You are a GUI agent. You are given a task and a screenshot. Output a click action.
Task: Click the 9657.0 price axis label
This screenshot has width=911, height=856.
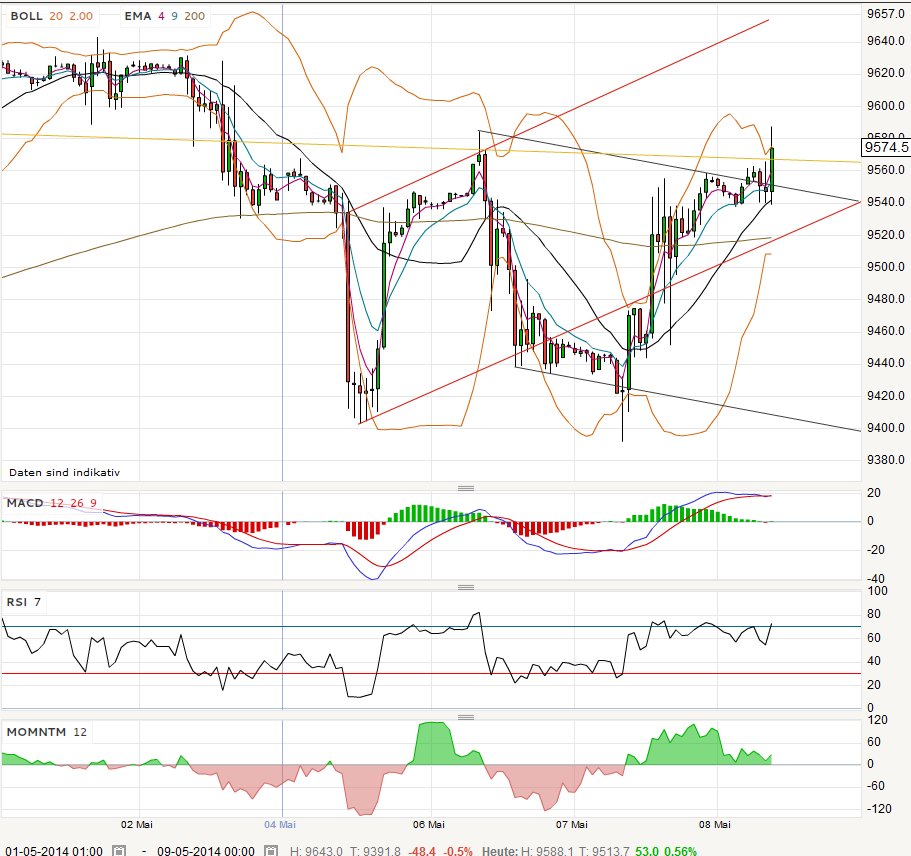click(x=885, y=14)
